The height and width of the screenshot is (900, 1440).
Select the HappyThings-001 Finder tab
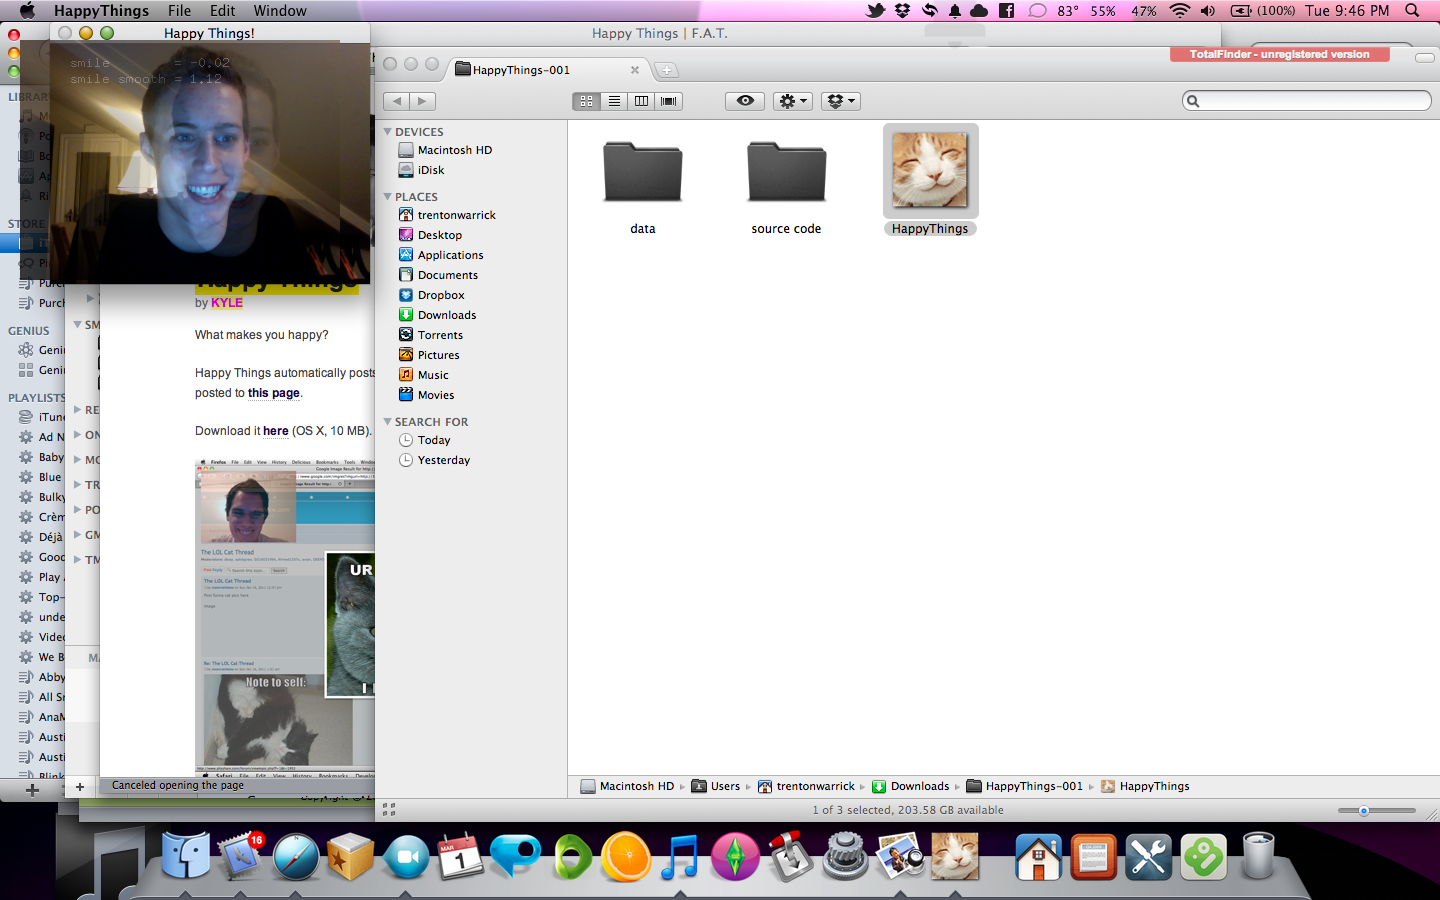(x=521, y=70)
